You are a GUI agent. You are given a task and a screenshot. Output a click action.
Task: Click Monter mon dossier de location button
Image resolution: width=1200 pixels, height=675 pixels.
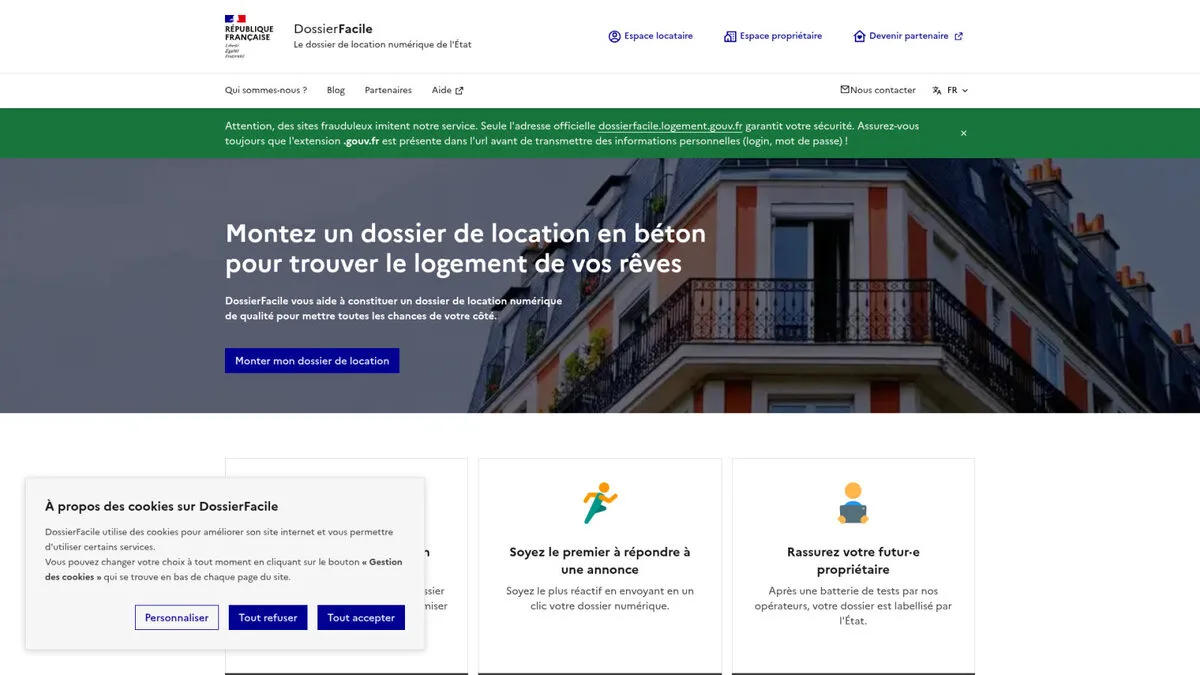click(x=312, y=361)
